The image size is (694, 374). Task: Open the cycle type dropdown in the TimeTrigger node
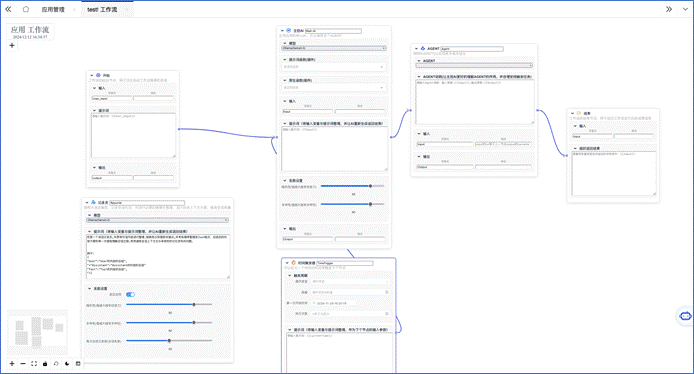(x=350, y=281)
